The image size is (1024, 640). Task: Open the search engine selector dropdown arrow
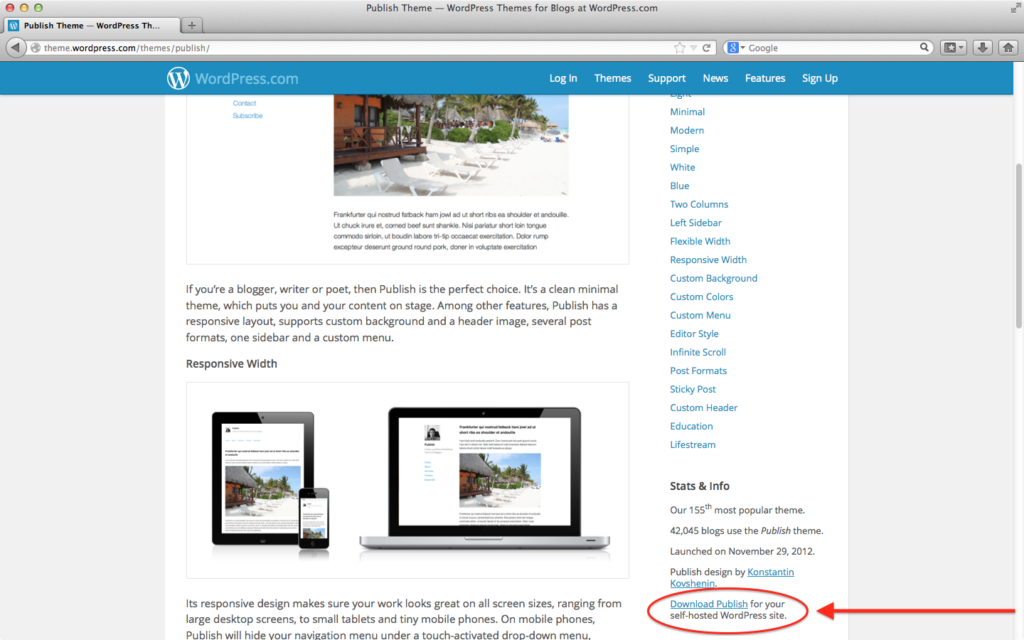[743, 48]
